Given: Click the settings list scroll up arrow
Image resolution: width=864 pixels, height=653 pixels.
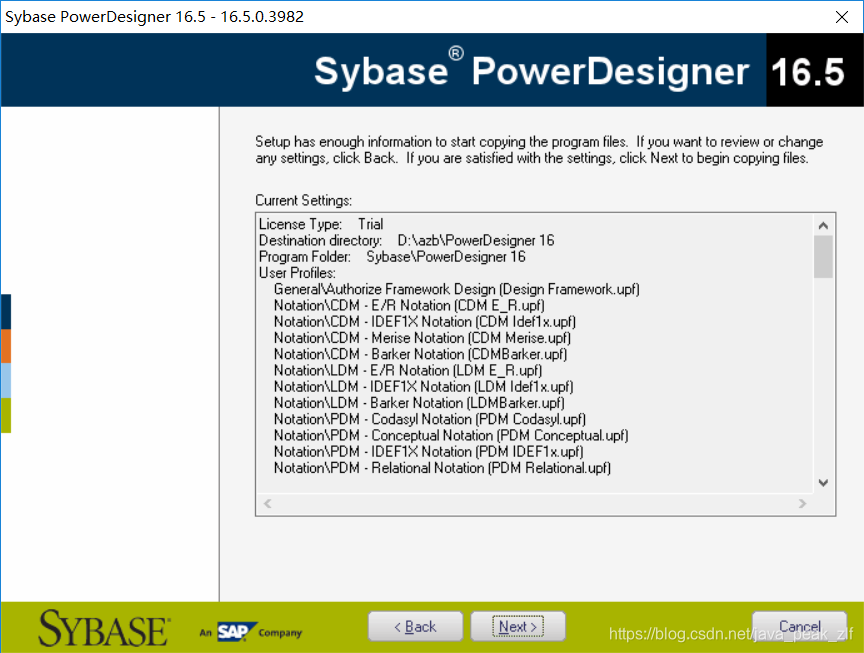Looking at the screenshot, I should click(x=823, y=225).
